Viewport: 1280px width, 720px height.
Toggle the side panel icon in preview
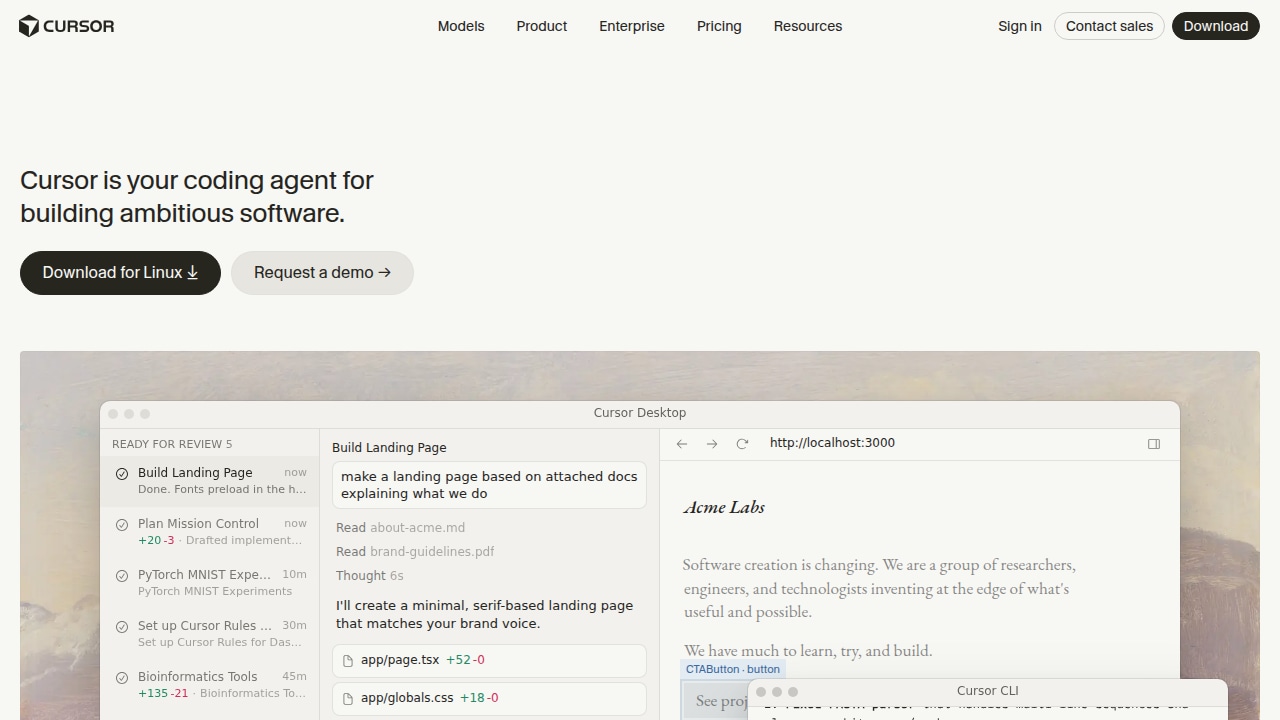coord(1154,444)
